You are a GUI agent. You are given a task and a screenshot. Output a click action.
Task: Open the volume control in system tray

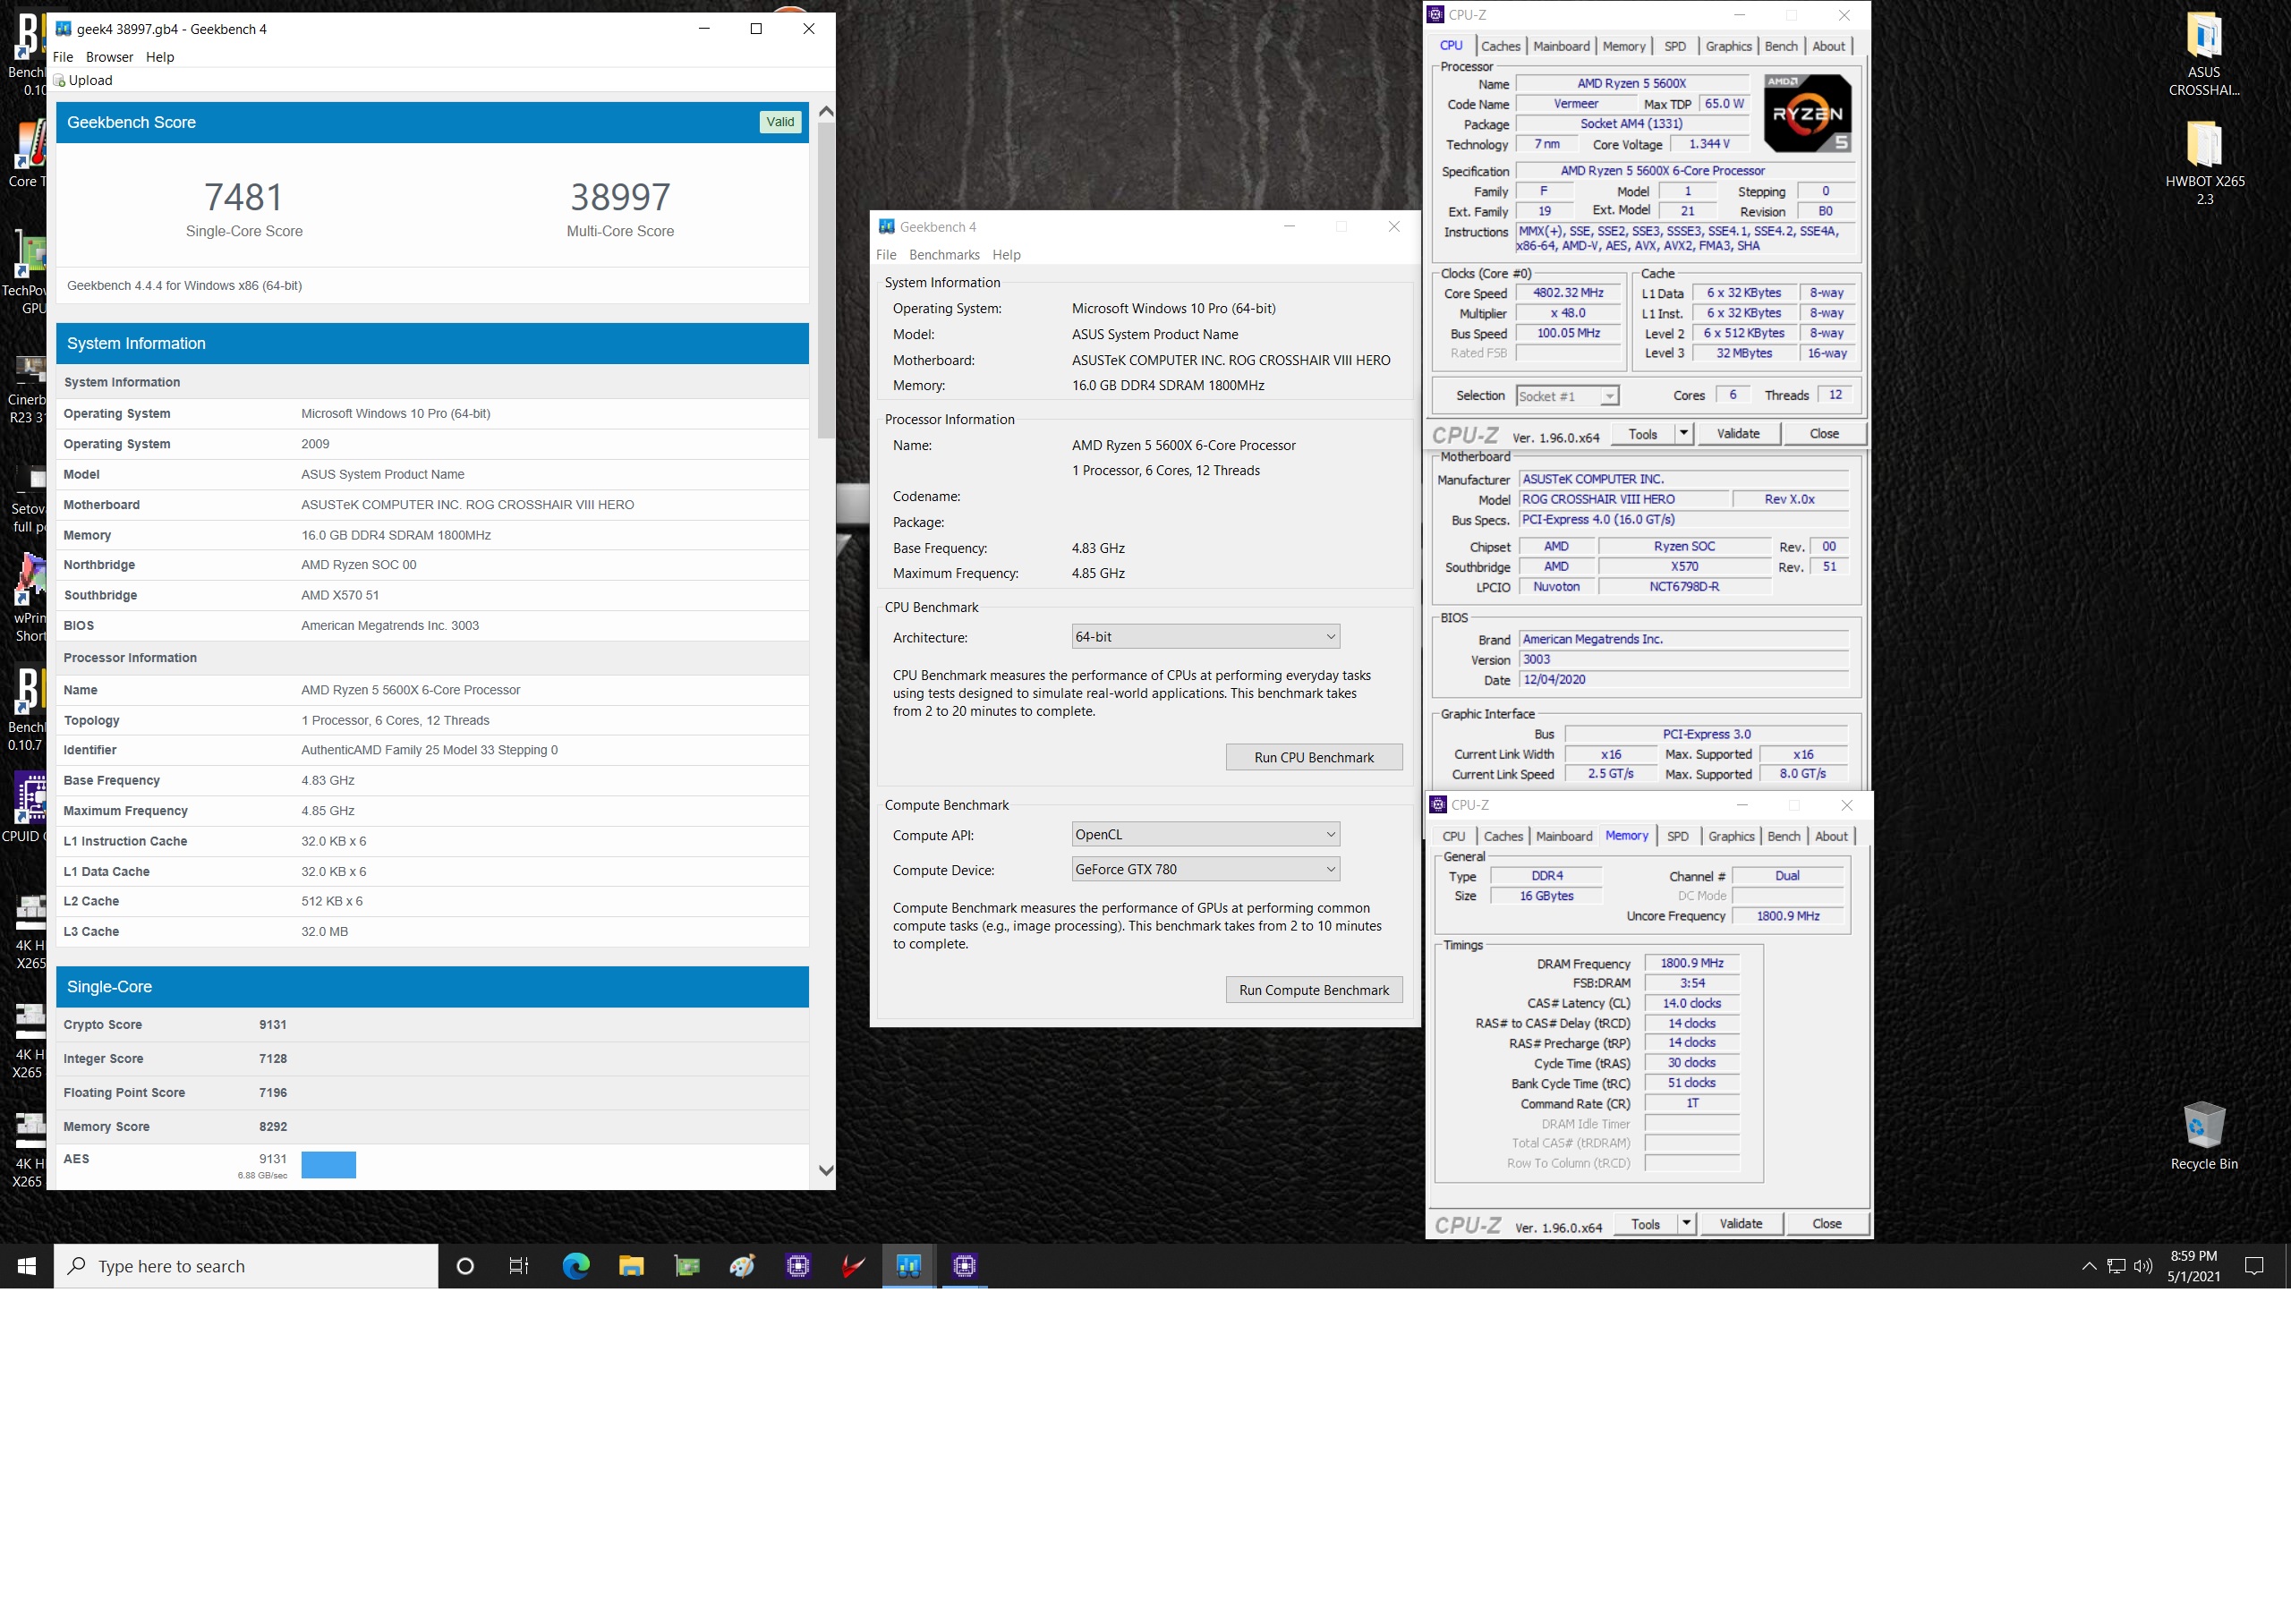click(x=2142, y=1266)
